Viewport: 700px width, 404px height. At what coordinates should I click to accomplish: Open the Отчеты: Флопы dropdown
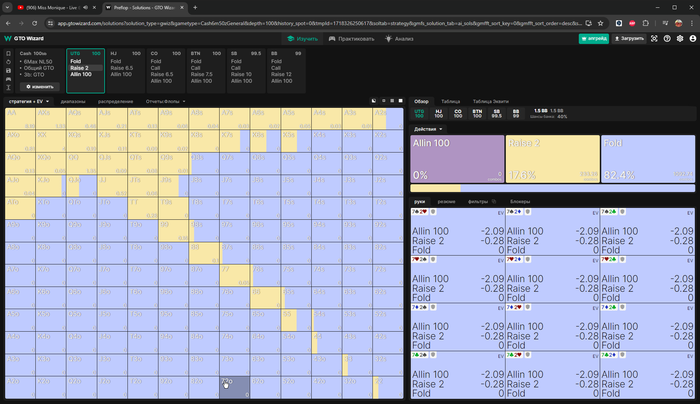[x=165, y=101]
